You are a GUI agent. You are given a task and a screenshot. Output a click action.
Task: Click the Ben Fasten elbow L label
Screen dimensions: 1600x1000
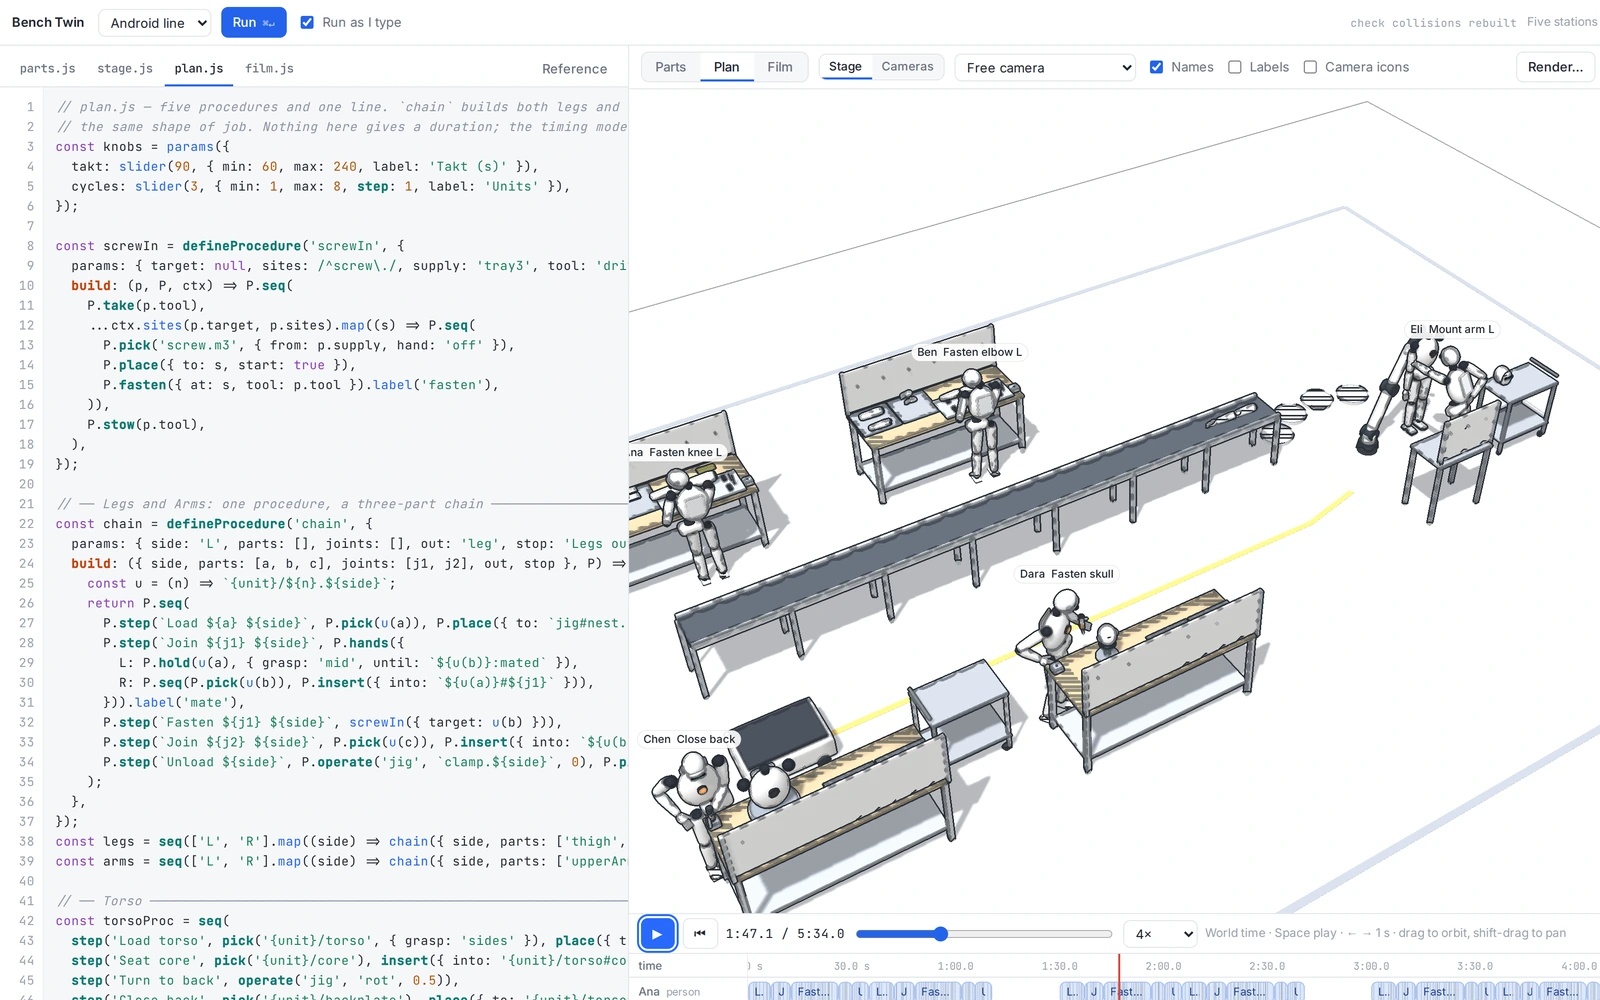pyautogui.click(x=969, y=352)
